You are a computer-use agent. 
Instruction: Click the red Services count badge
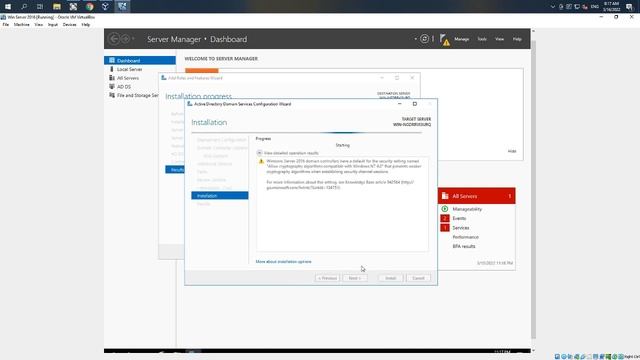pyautogui.click(x=444, y=228)
